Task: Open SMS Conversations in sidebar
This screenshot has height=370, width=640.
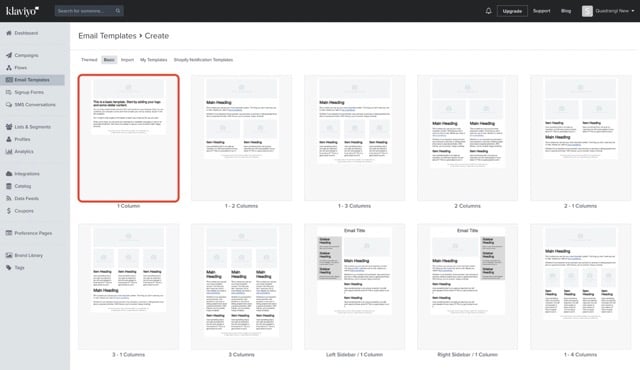Action: [35, 105]
